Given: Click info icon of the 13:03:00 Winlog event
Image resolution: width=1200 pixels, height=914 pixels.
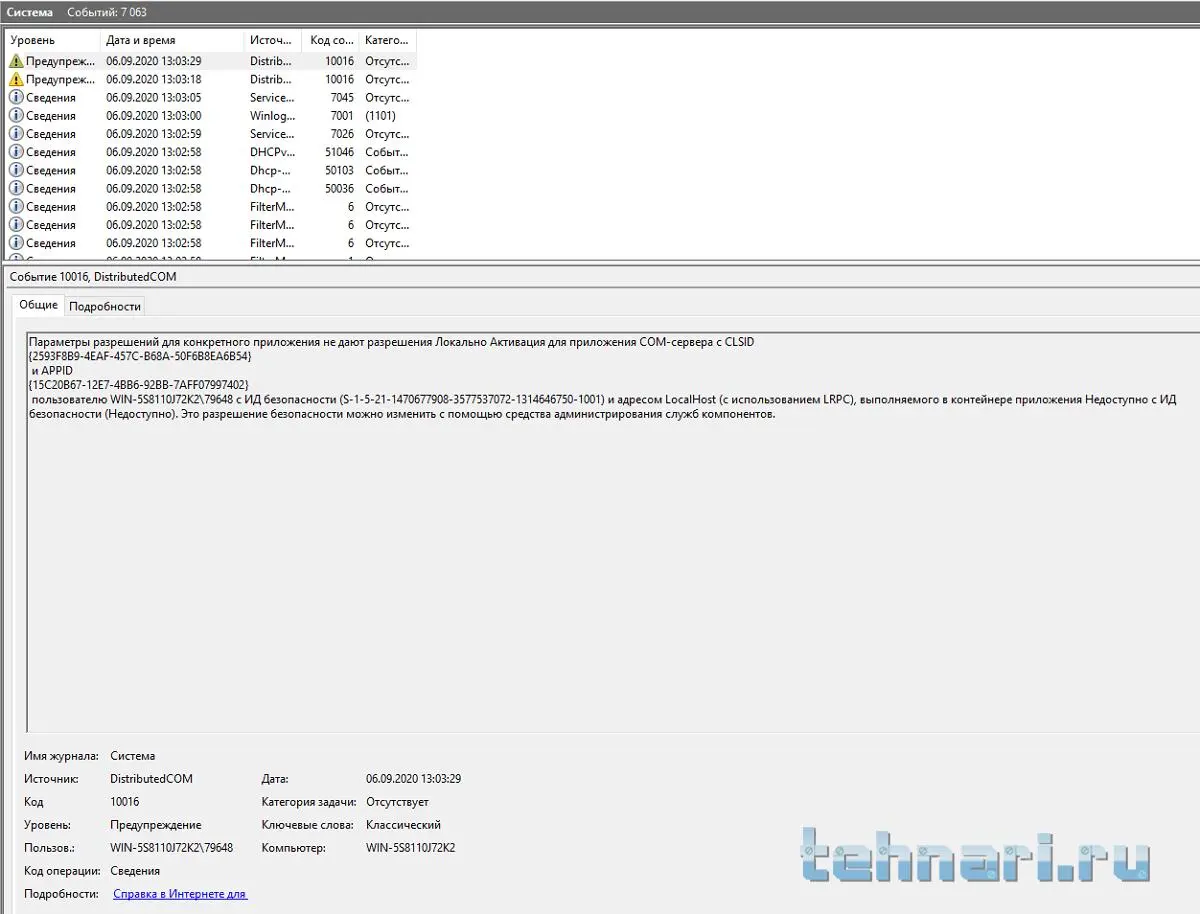Looking at the screenshot, I should tap(15, 116).
